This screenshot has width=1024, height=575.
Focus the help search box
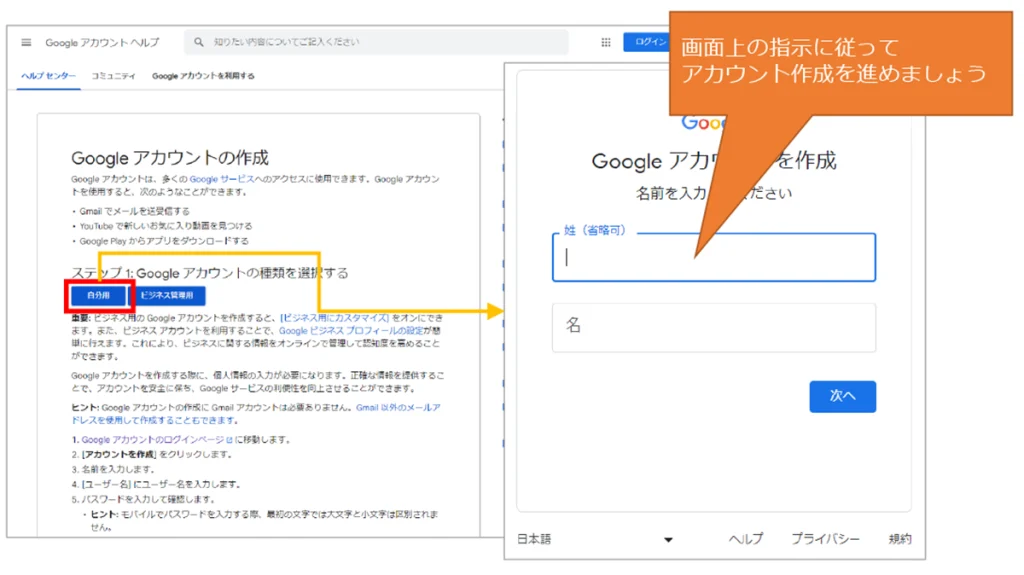click(380, 43)
